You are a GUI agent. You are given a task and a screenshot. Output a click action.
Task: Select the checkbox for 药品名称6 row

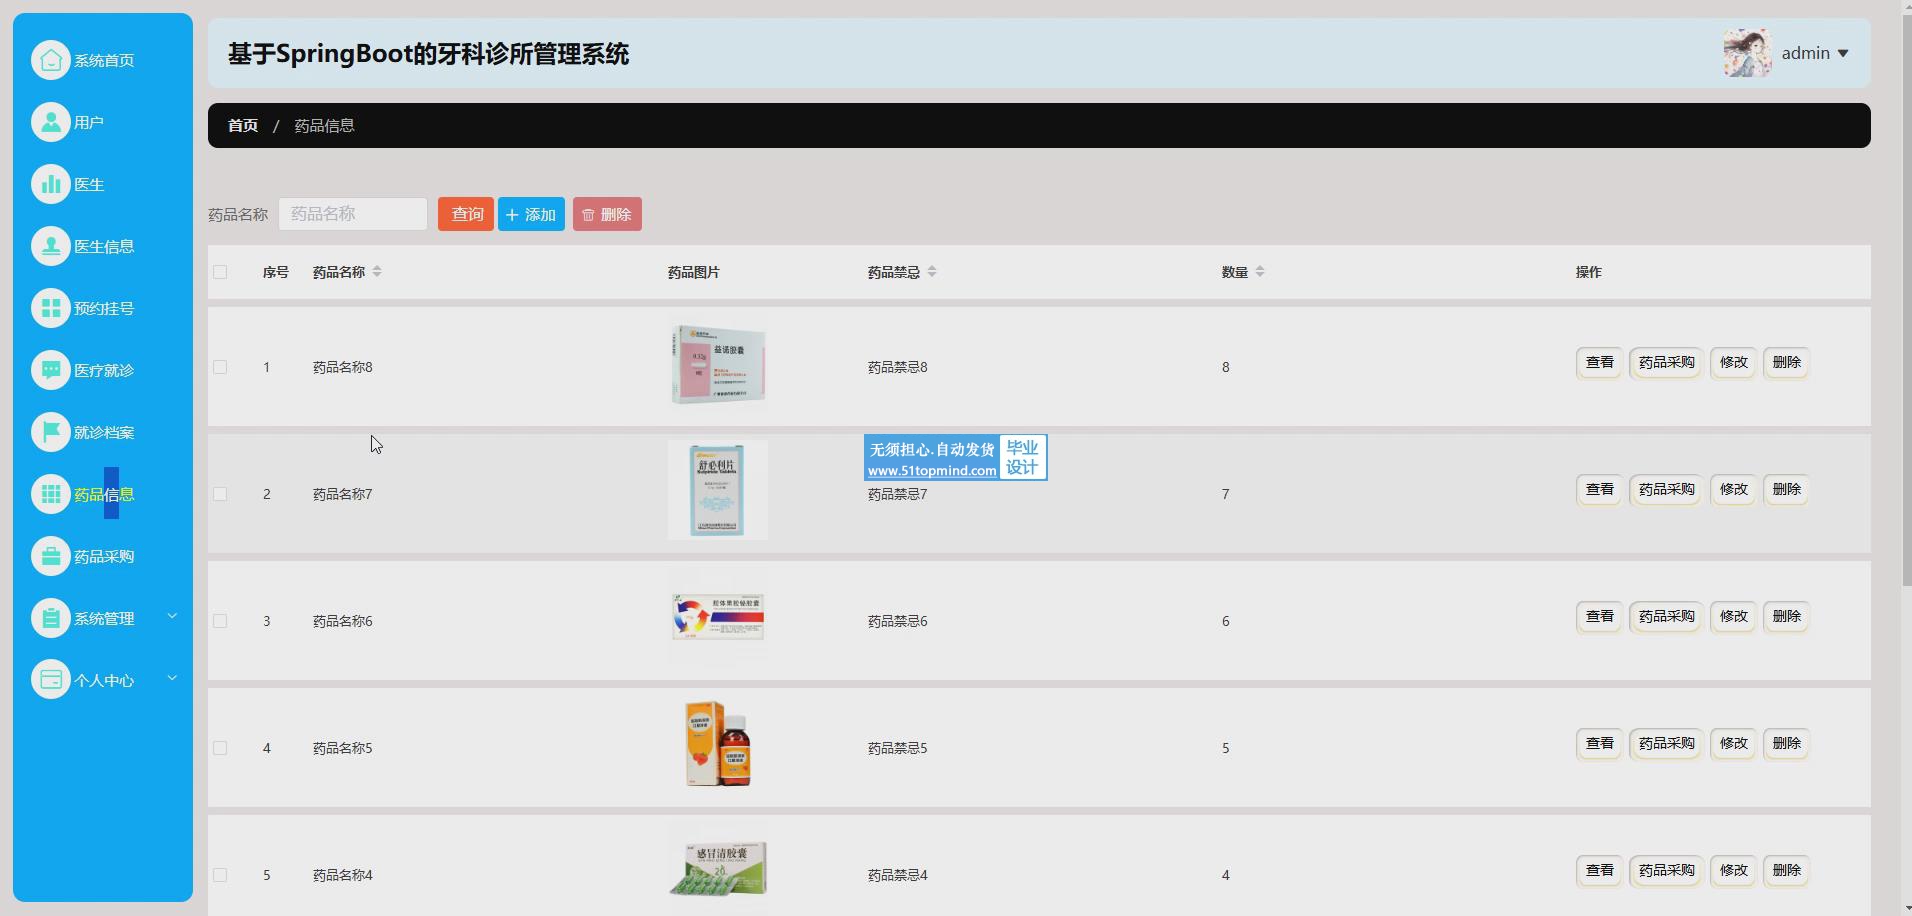[220, 621]
